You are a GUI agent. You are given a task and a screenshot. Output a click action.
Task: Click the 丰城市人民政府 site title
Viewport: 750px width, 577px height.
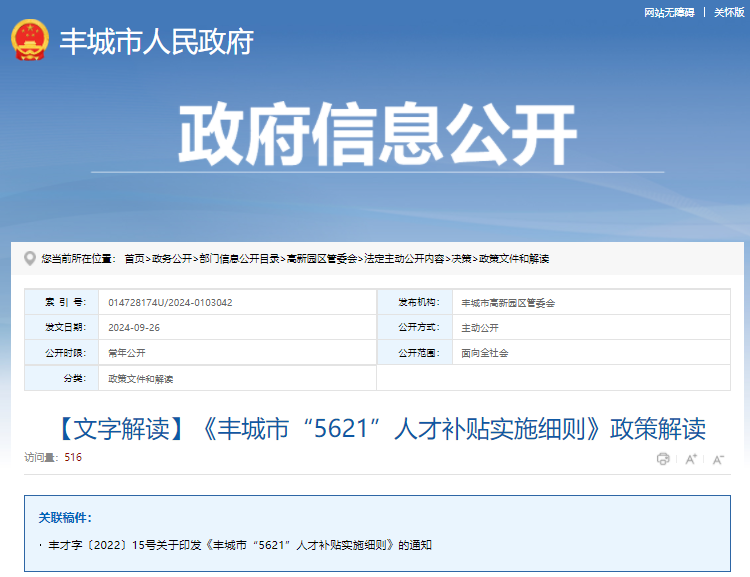(157, 42)
